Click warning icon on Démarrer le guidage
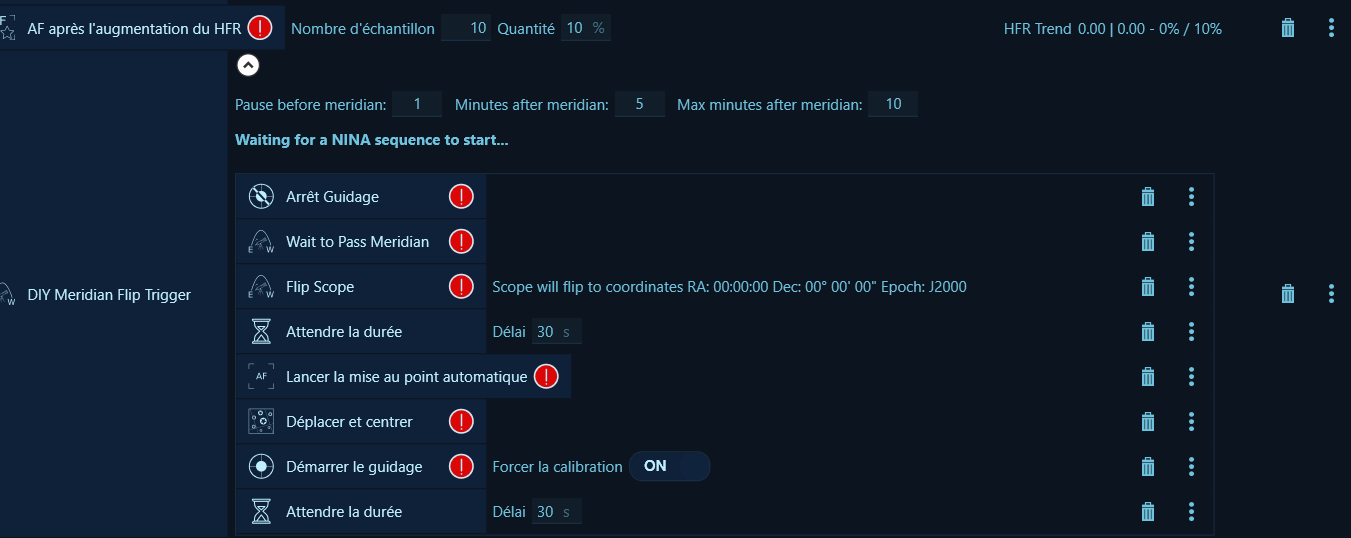This screenshot has height=538, width=1351. coord(461,467)
